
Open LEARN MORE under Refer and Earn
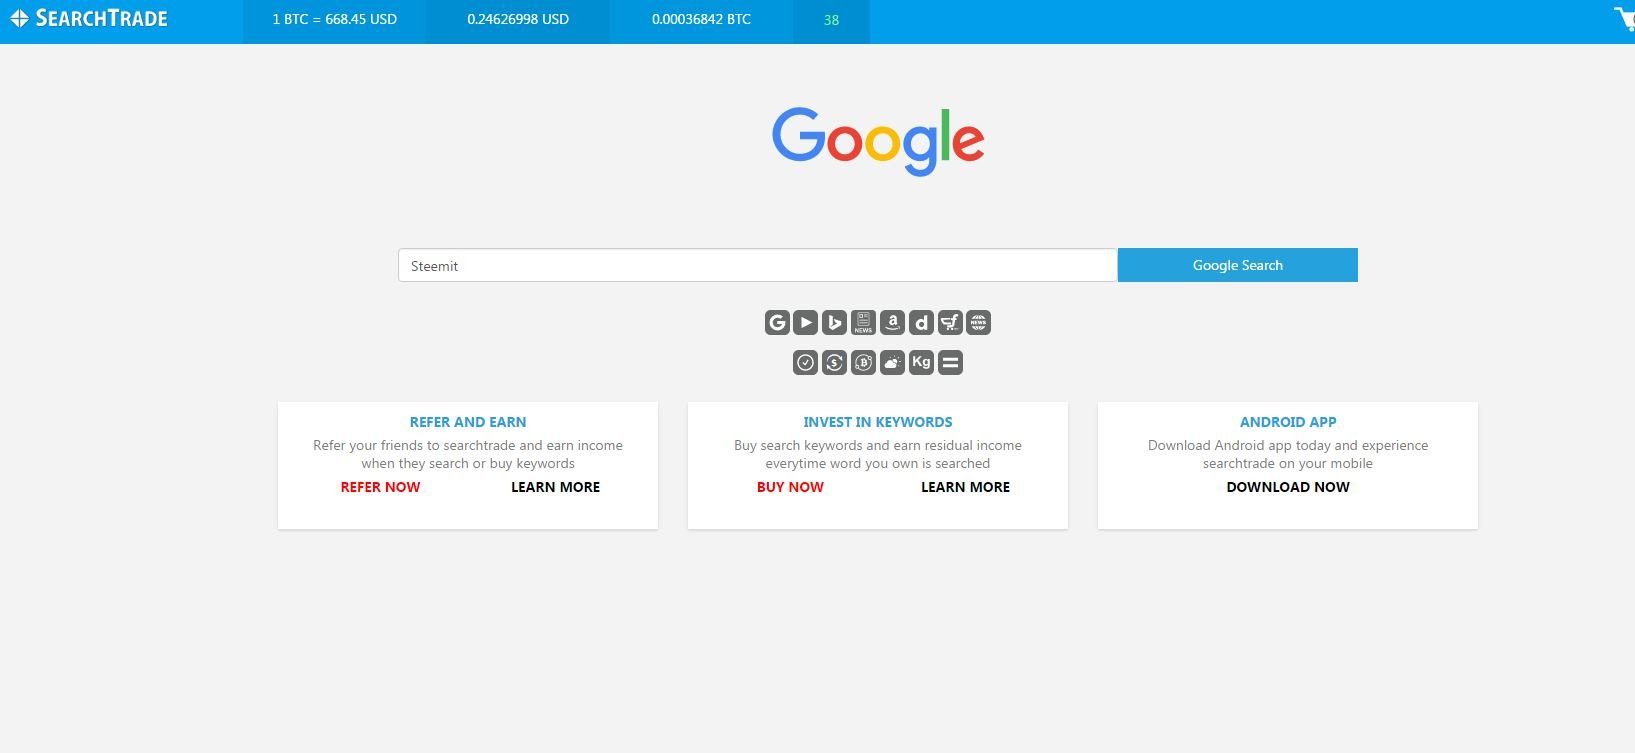click(x=555, y=487)
